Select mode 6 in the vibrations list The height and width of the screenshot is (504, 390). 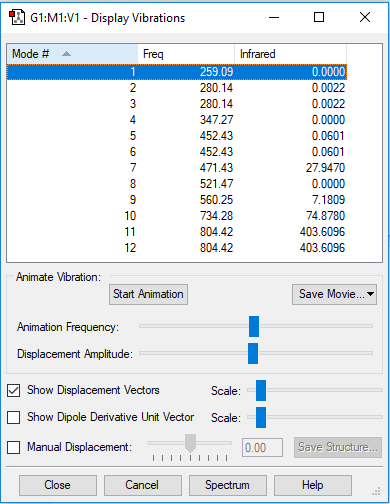click(x=177, y=152)
